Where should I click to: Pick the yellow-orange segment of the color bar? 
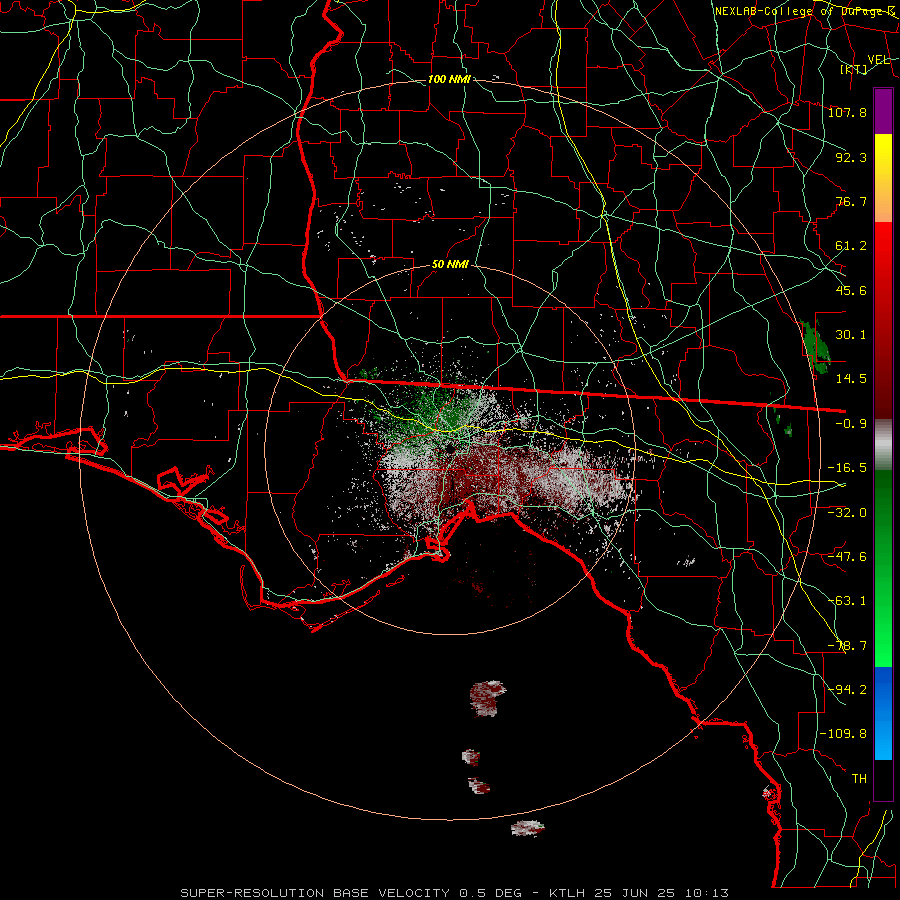883,178
